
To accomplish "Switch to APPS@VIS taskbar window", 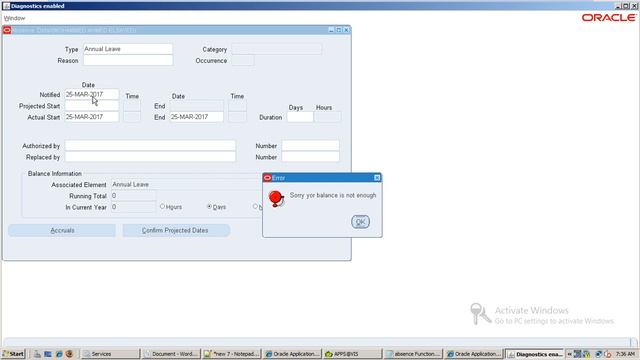I will [352, 354].
